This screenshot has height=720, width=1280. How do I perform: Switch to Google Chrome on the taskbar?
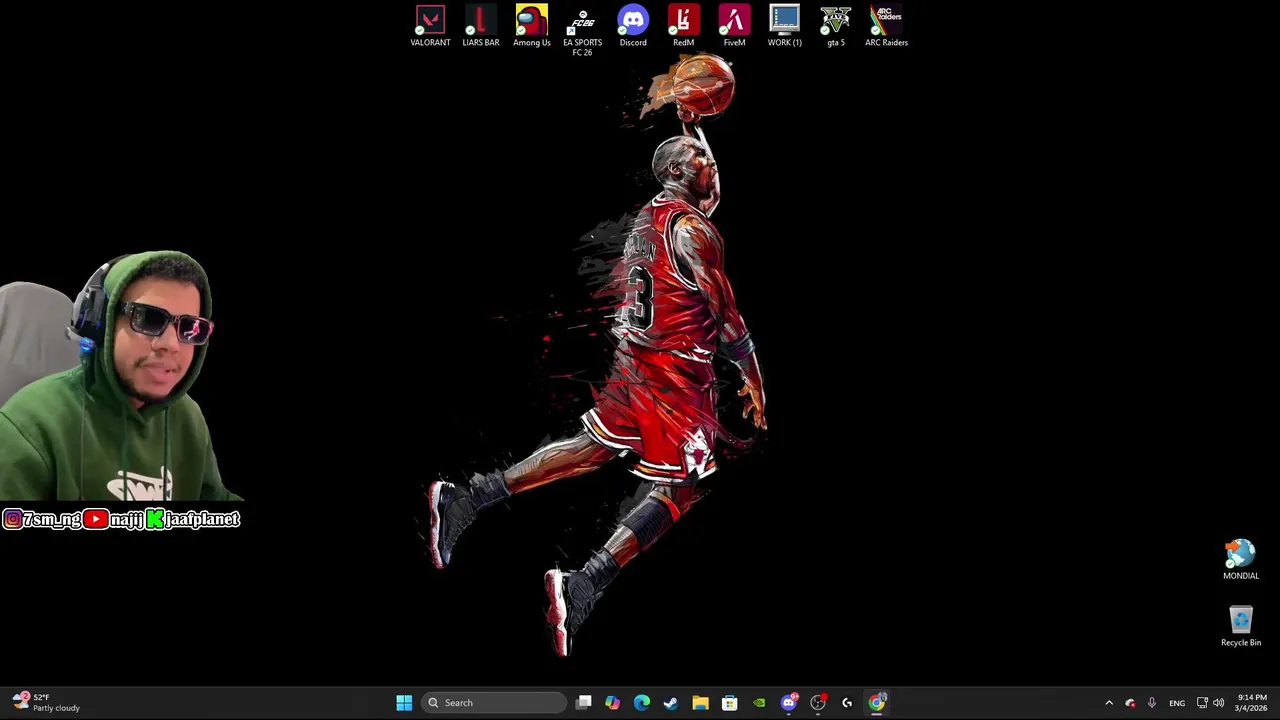click(x=877, y=703)
